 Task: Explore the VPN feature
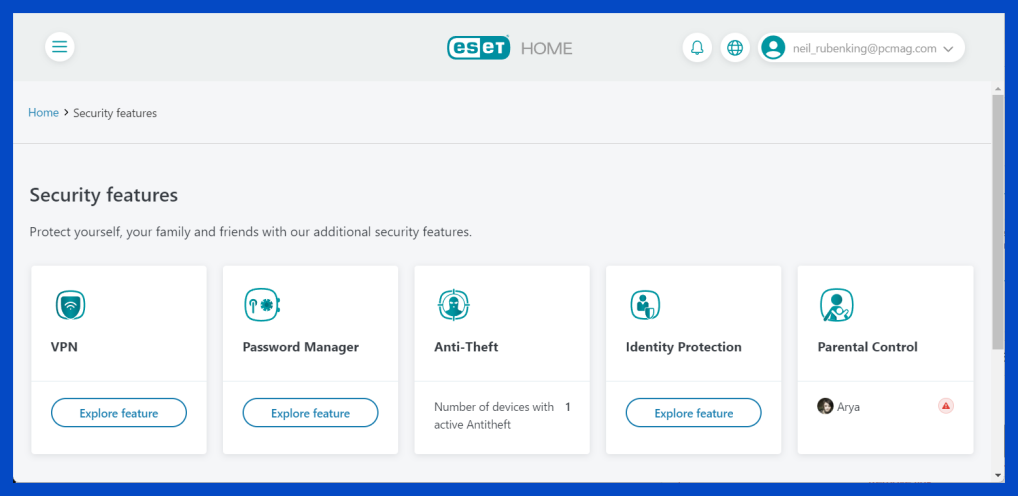tap(119, 413)
